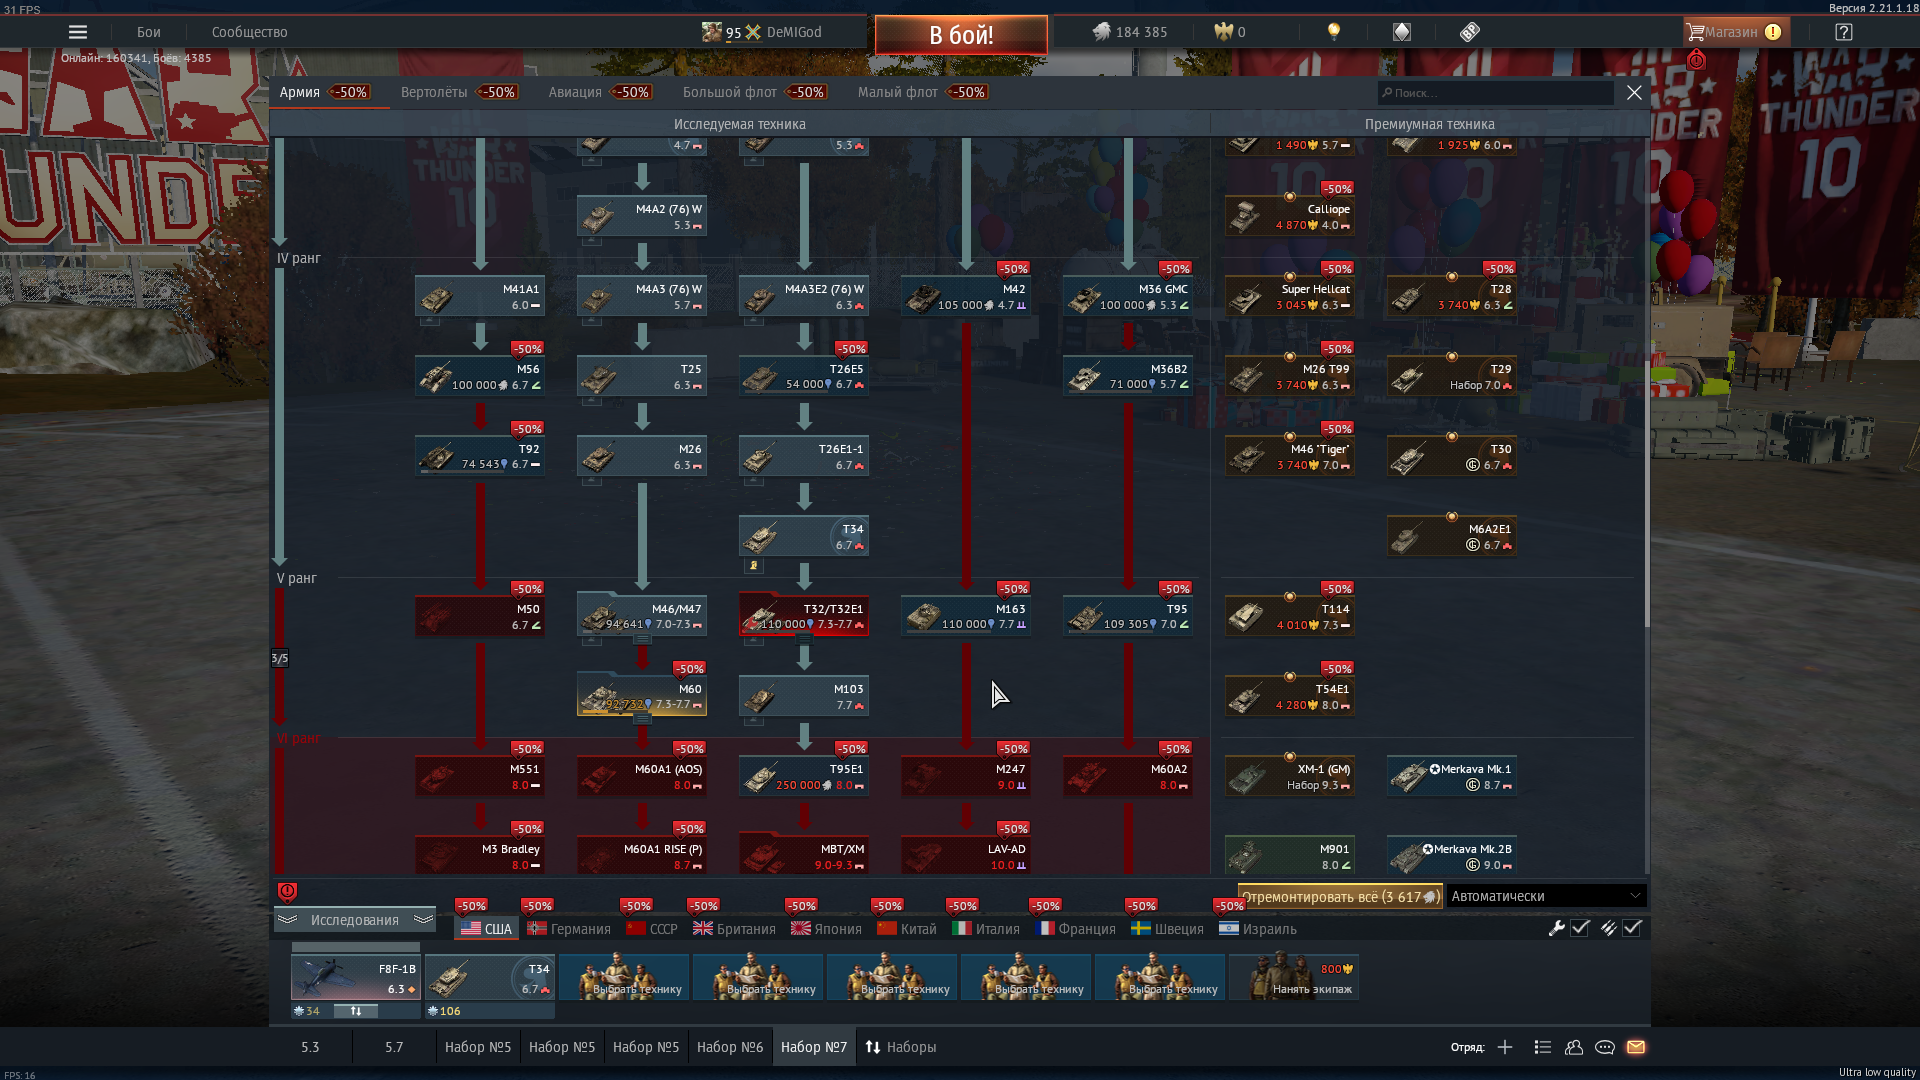Swap vehicle arrows under F8F-1B slot
Image resolution: width=1920 pixels, height=1080 pixels.
coord(356,1011)
